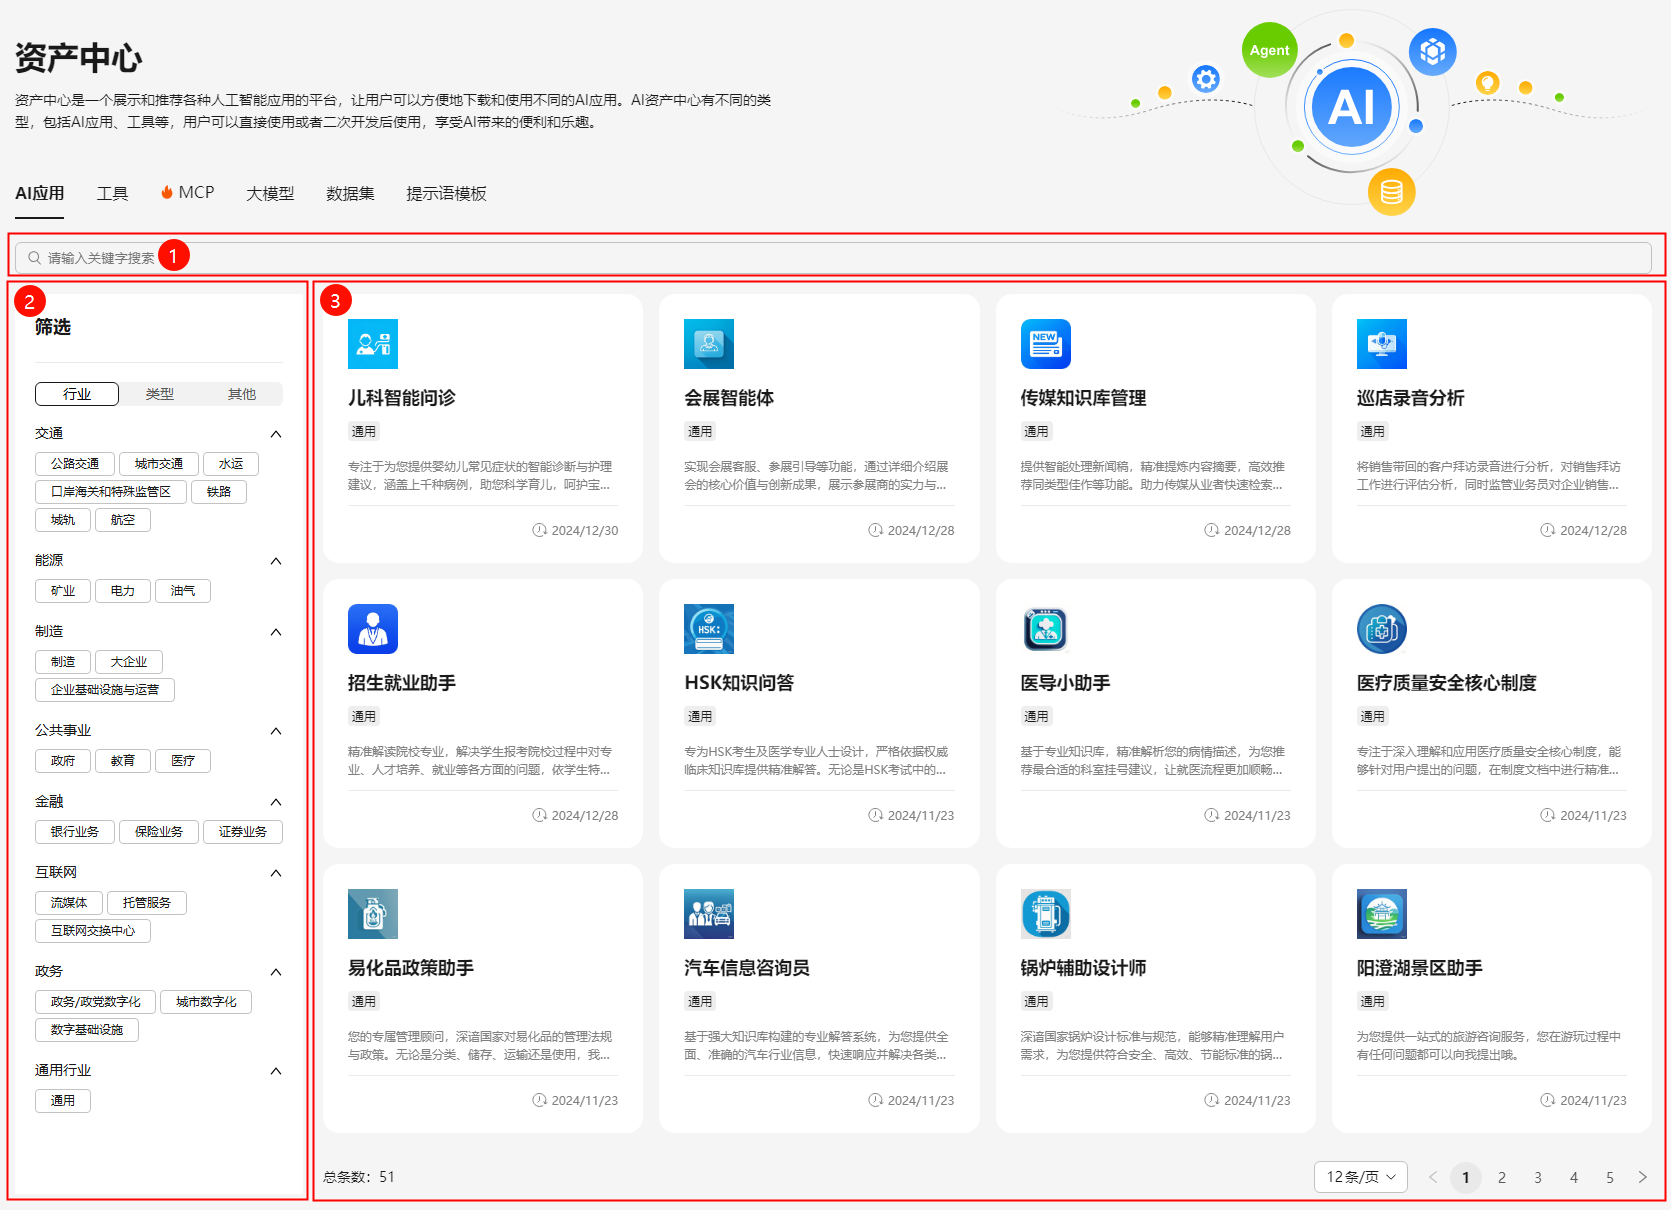This screenshot has height=1210, width=1671.
Task: Toggle the 电力 filter tag
Action: point(123,591)
